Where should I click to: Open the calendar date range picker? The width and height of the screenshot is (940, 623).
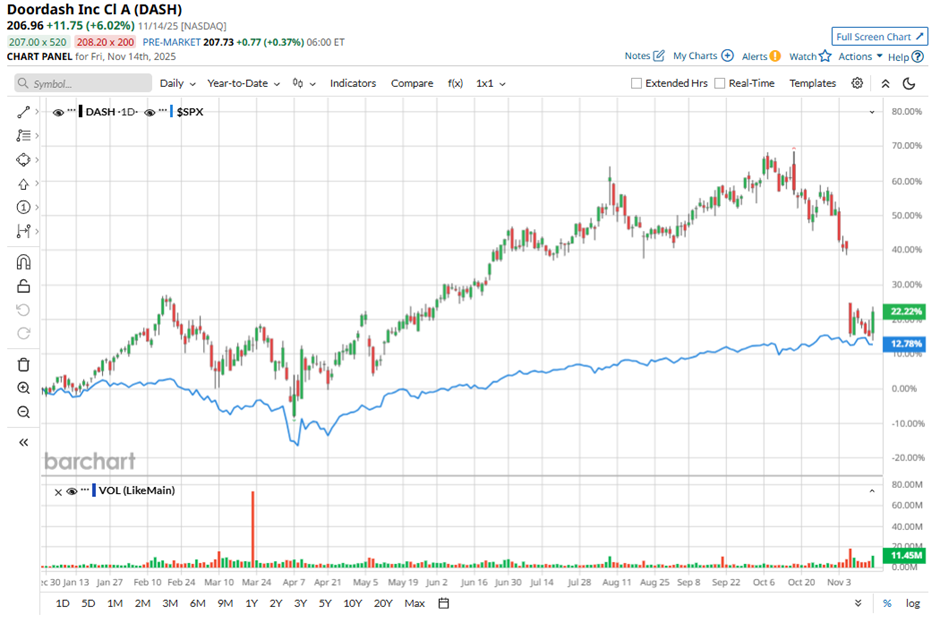[444, 603]
